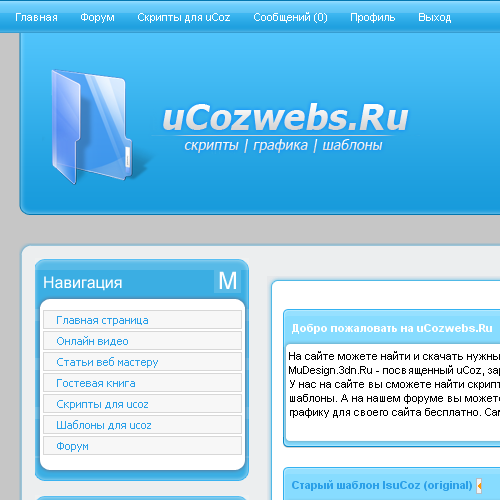Open Скрипты для ucoz sidebar link
Image resolution: width=500 pixels, height=500 pixels.
click(142, 404)
